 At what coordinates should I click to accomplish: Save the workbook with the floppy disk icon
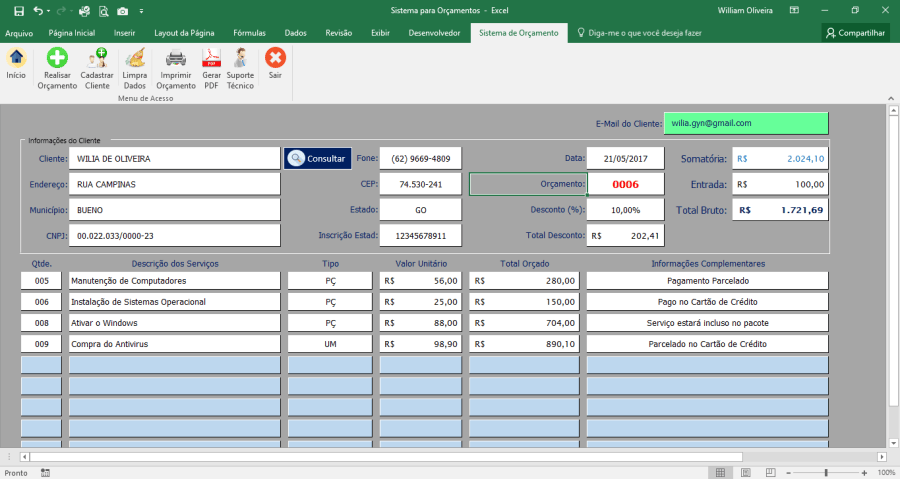pyautogui.click(x=19, y=11)
